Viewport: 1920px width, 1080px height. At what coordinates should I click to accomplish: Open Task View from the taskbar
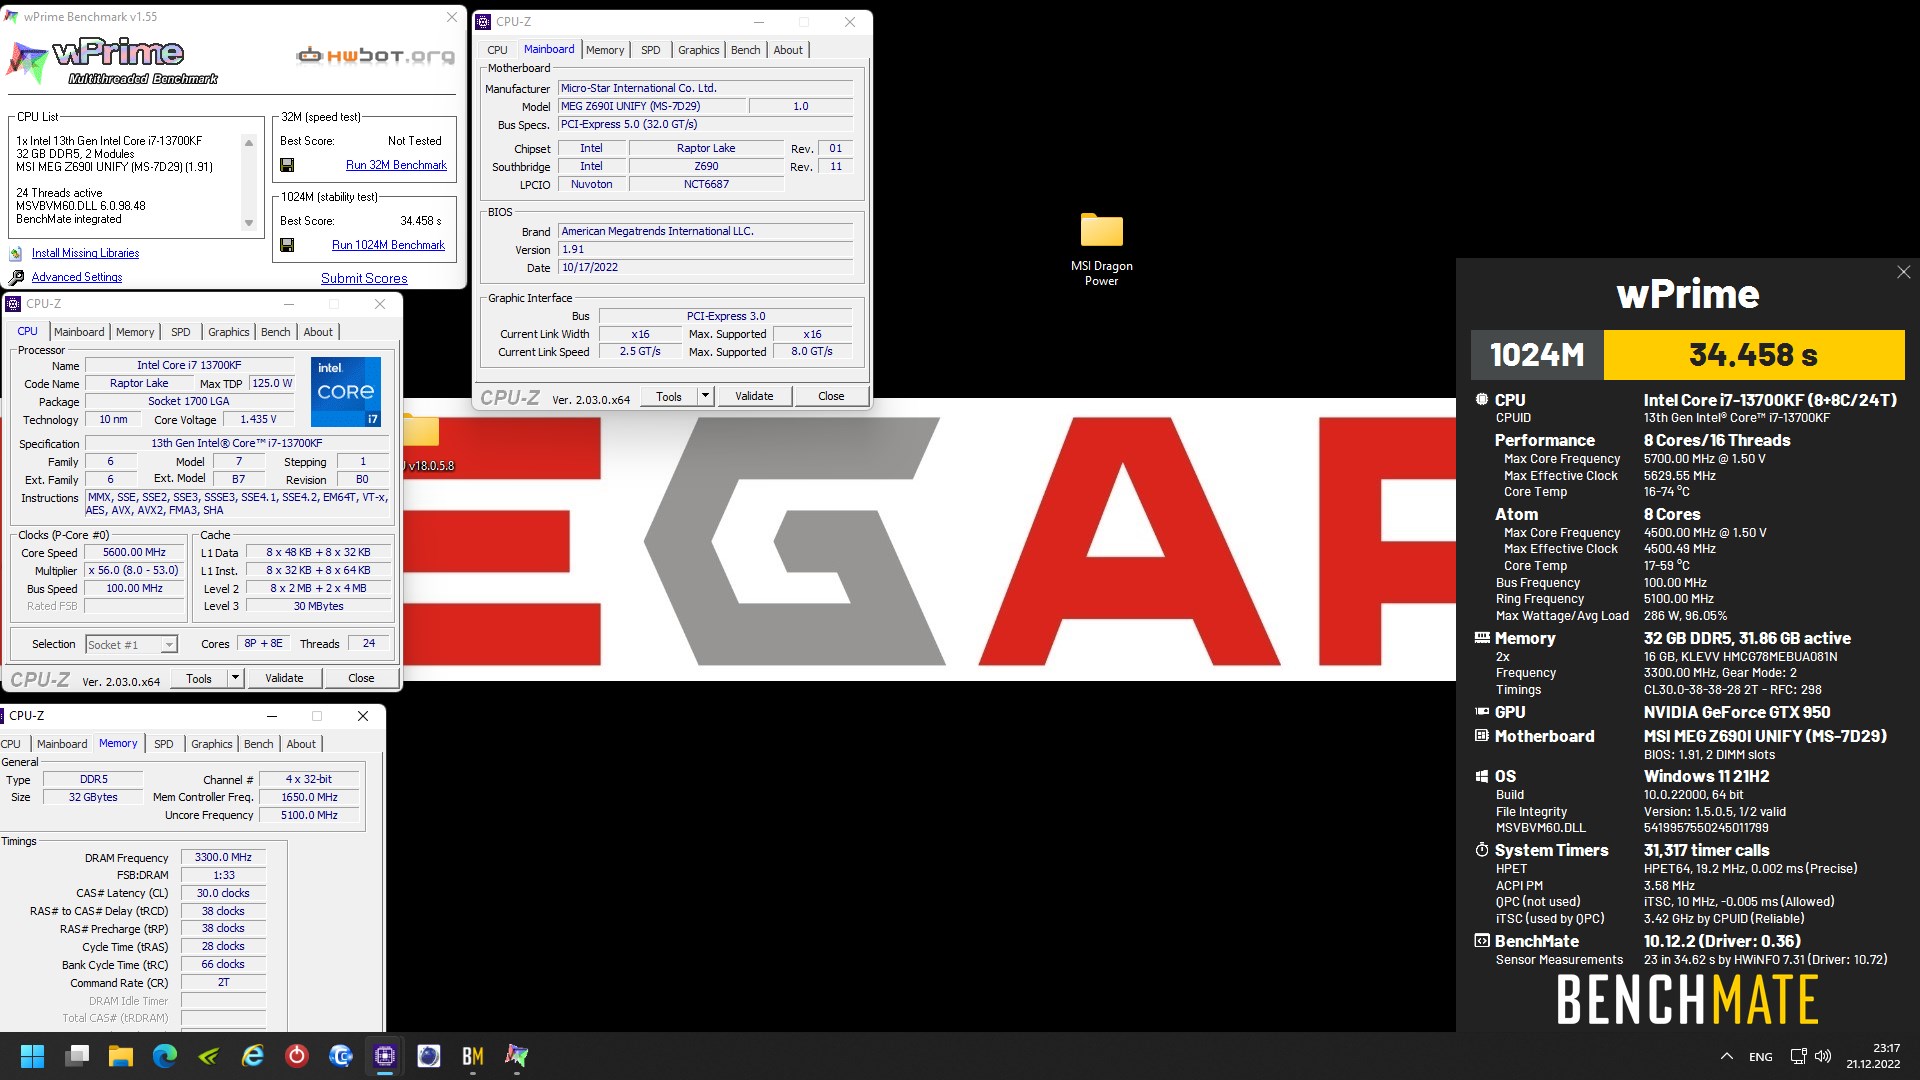pyautogui.click(x=77, y=1056)
